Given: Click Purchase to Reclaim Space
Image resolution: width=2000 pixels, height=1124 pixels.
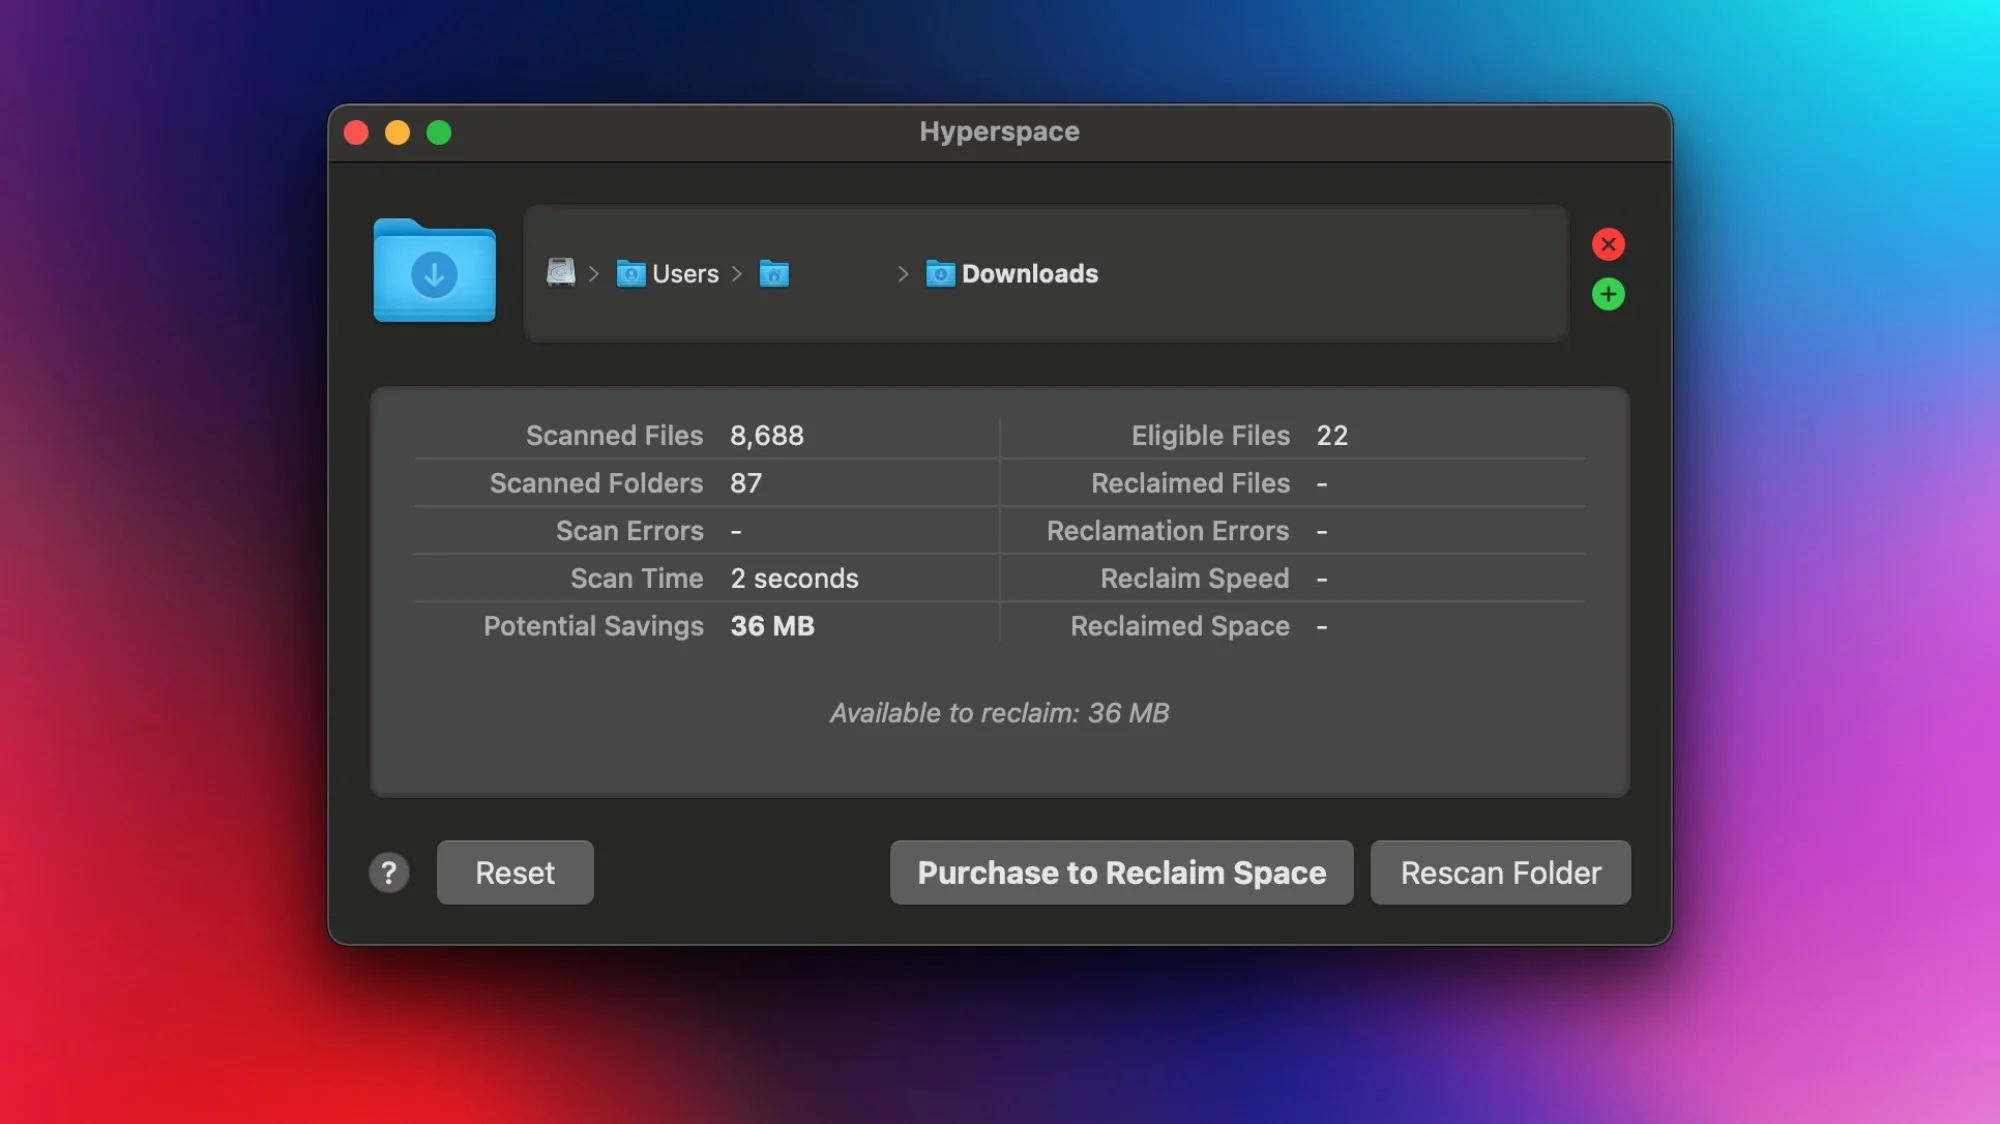Looking at the screenshot, I should 1121,872.
